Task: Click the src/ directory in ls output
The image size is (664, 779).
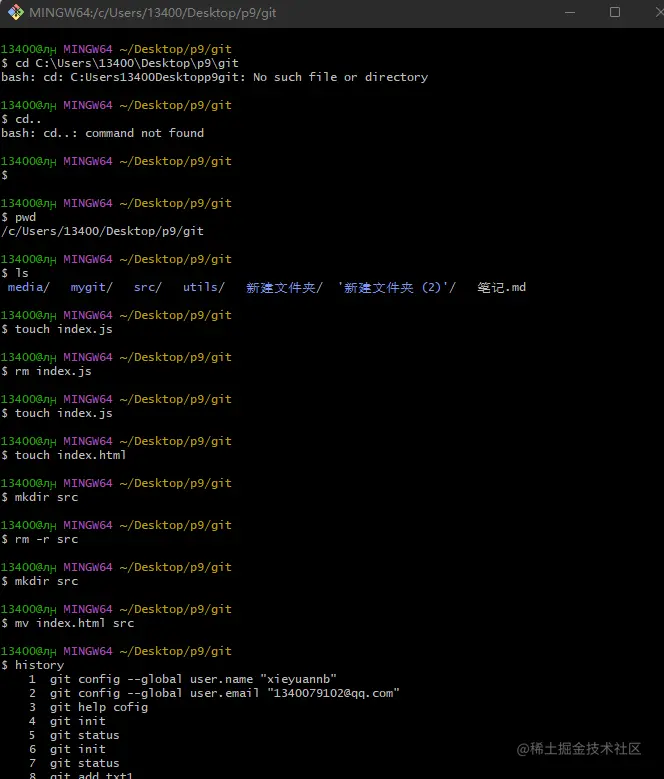Action: [x=148, y=287]
